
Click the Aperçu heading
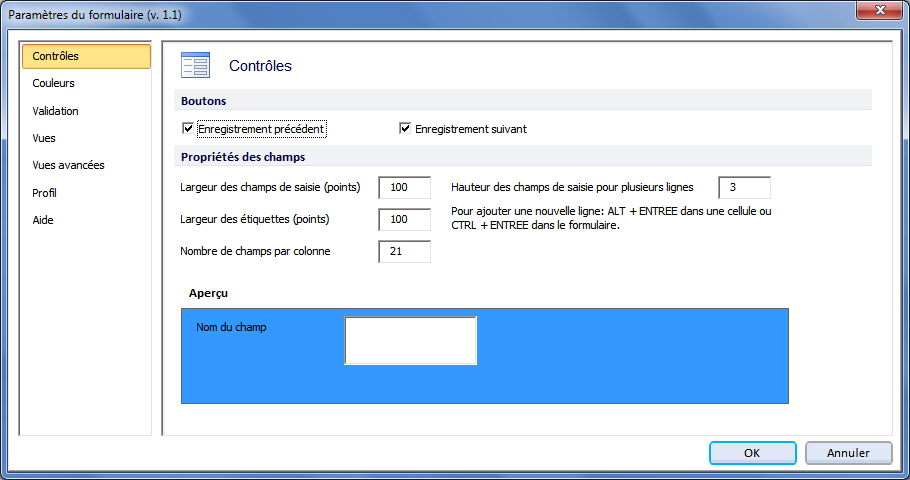click(208, 293)
